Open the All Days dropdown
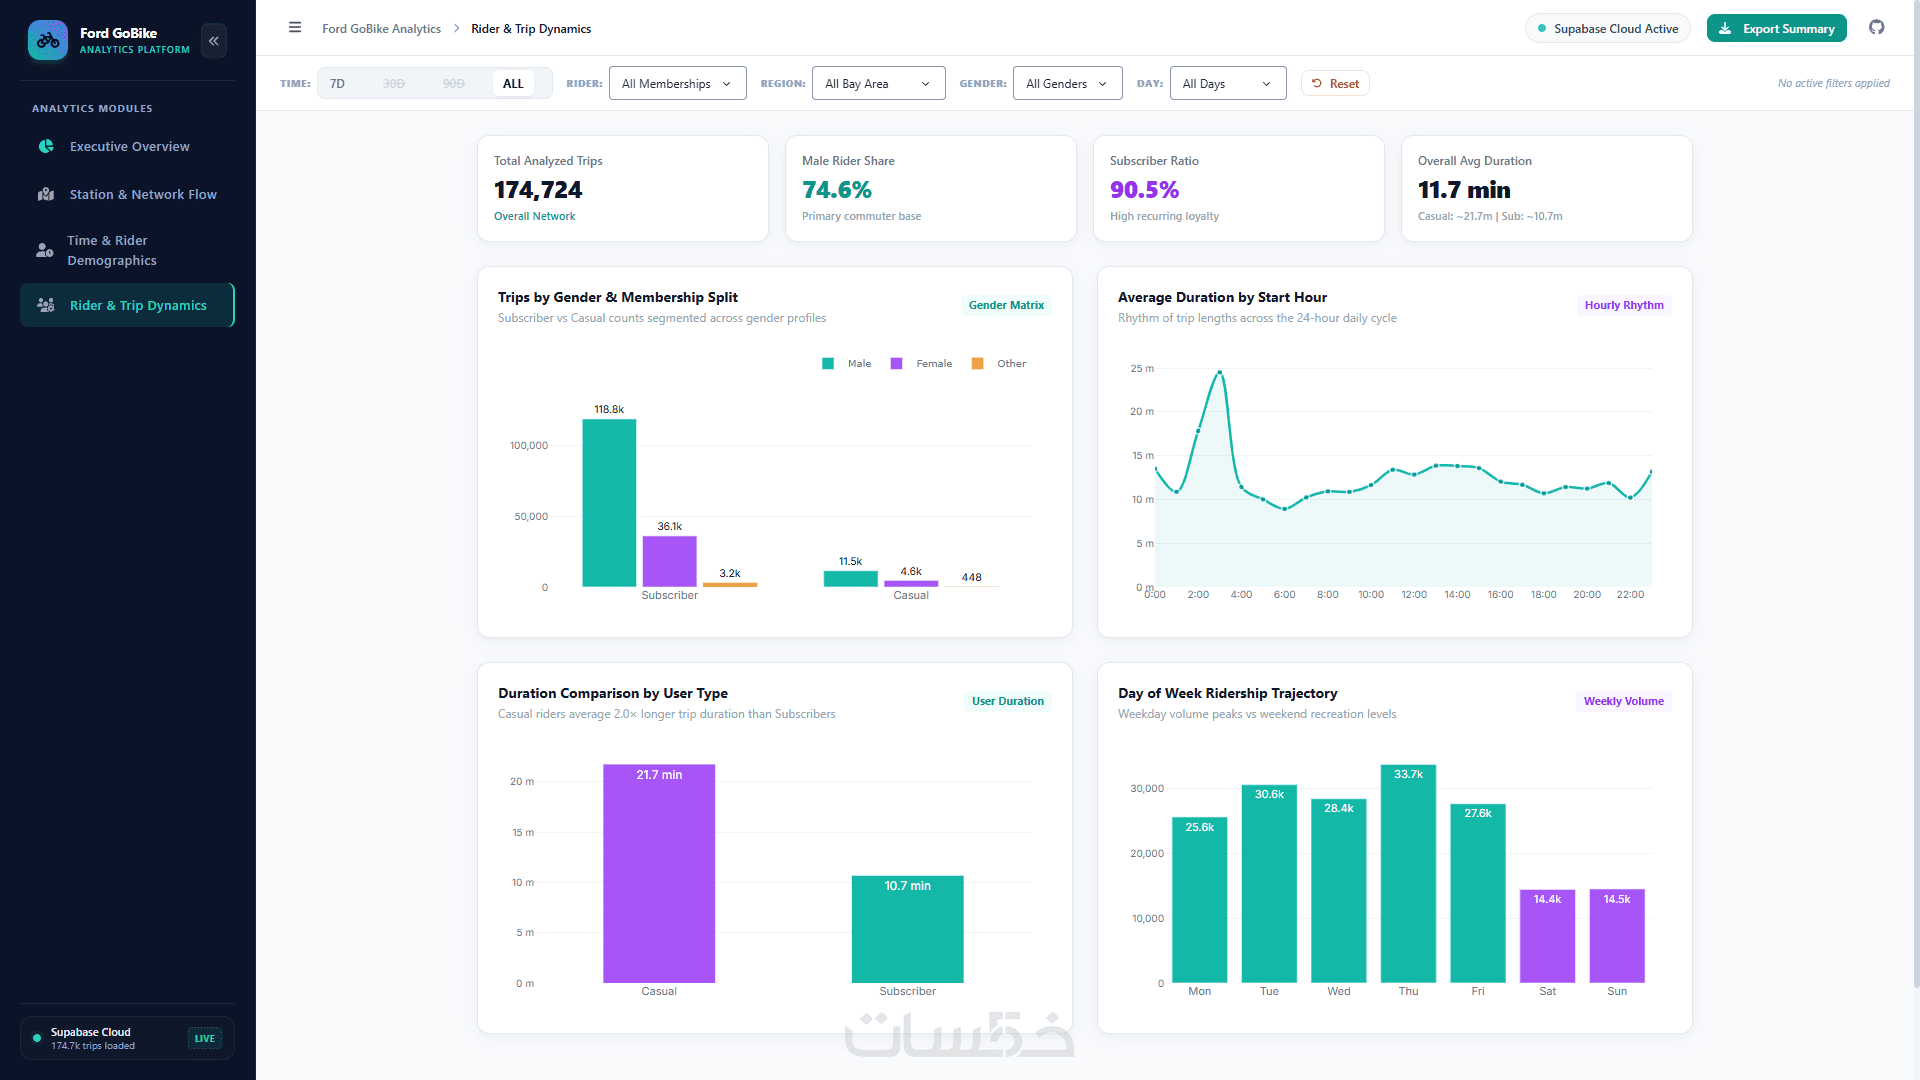Viewport: 1920px width, 1080px height. coord(1227,84)
